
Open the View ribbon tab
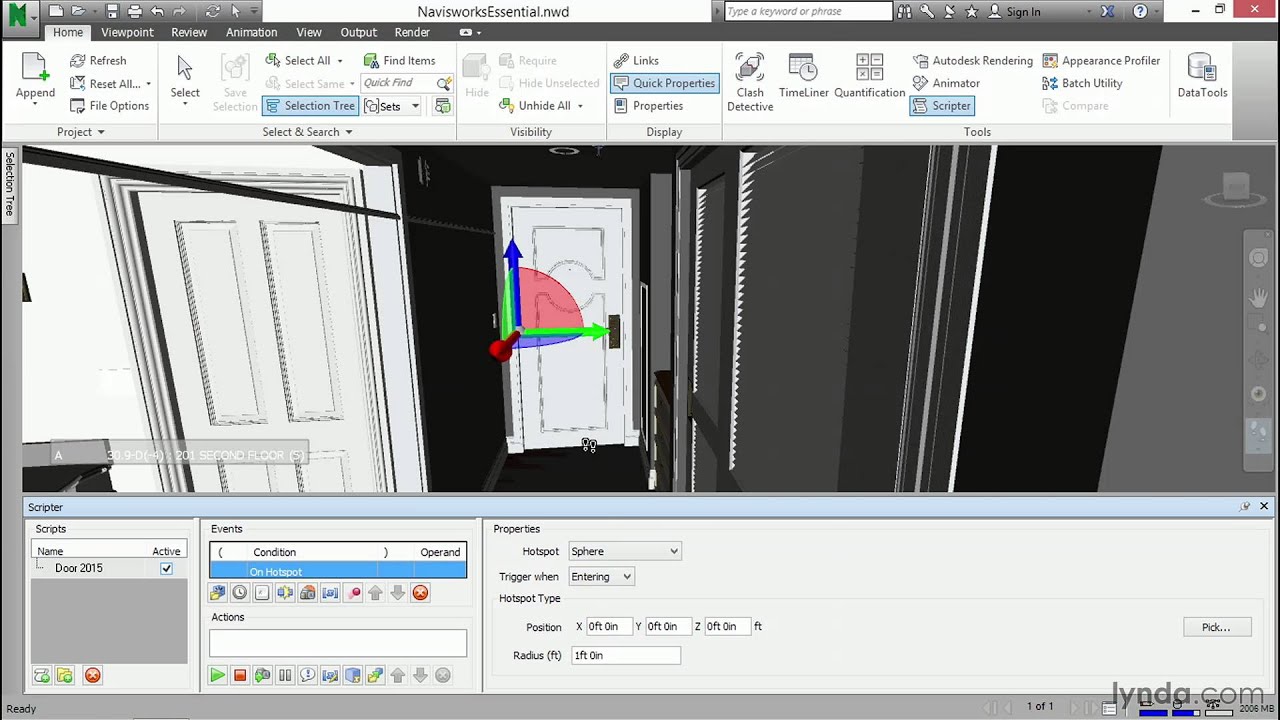(x=309, y=32)
